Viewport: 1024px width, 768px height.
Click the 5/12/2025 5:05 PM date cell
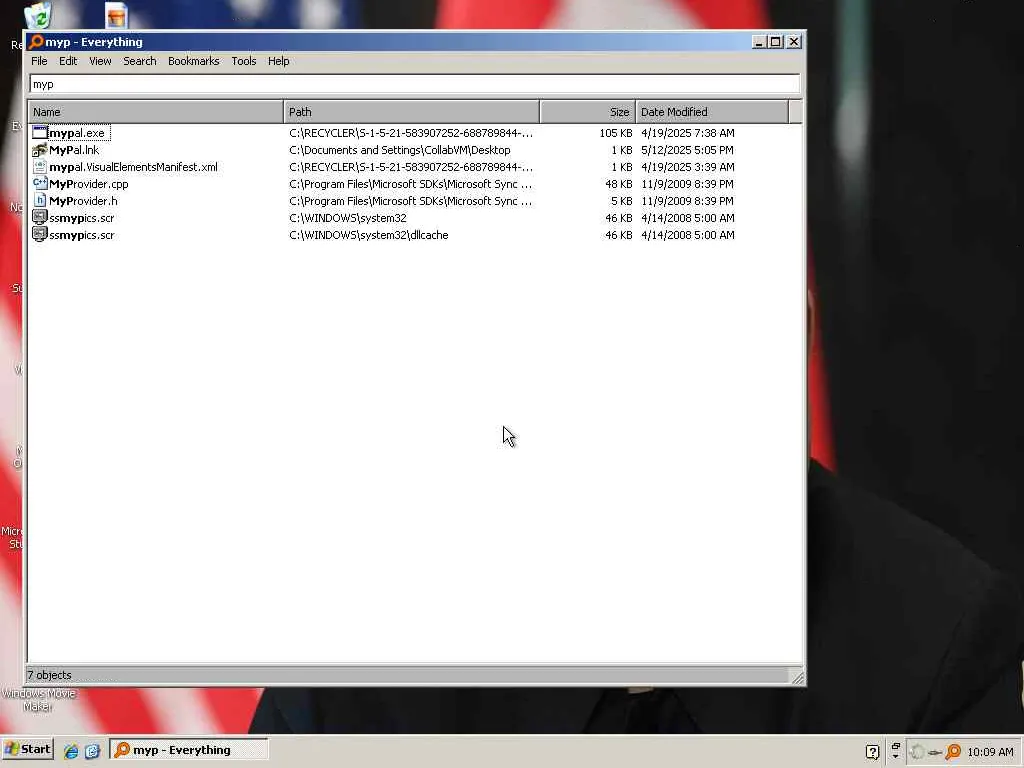(x=687, y=150)
